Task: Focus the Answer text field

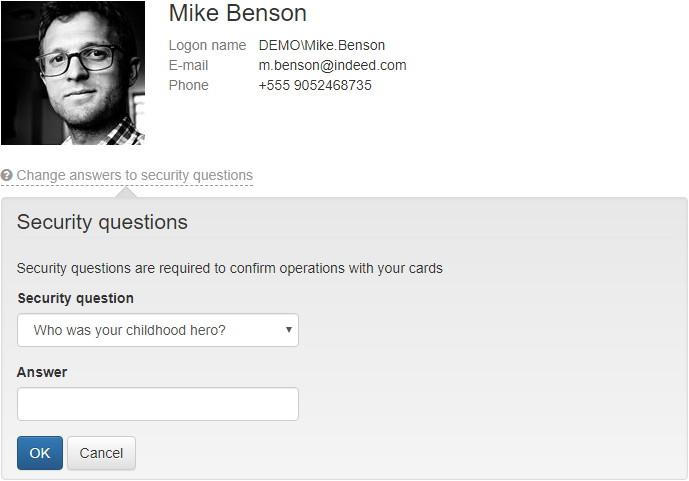Action: 157,404
